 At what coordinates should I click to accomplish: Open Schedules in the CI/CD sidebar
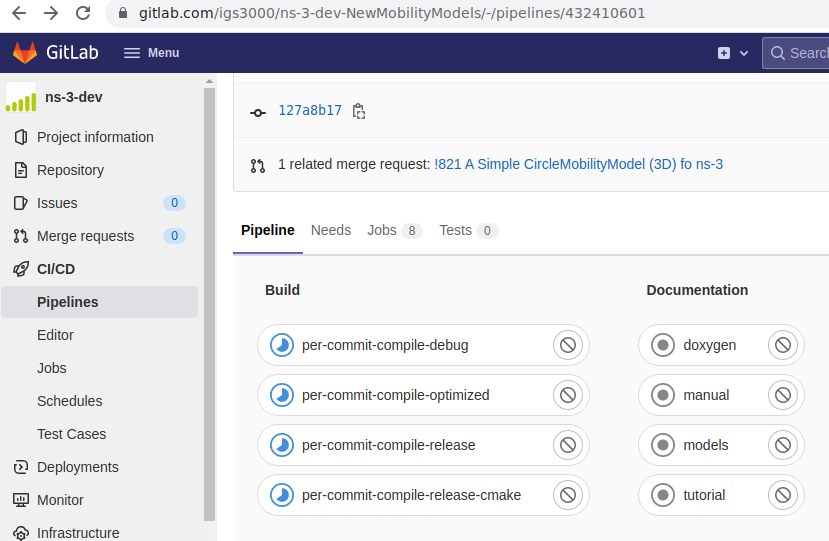point(70,401)
